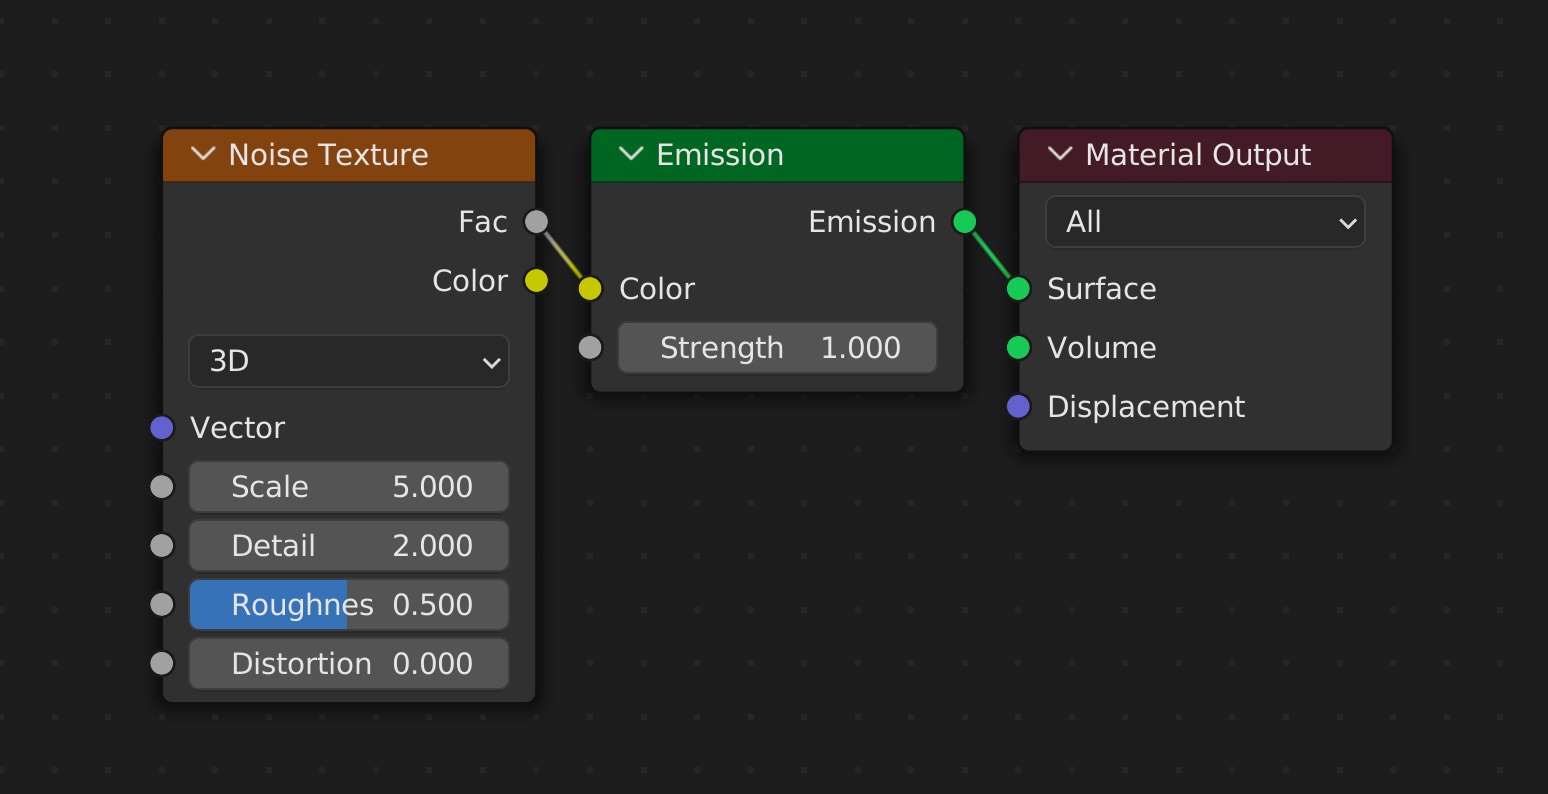1548x794 pixels.
Task: Select the Material Output node header
Action: [1205, 155]
